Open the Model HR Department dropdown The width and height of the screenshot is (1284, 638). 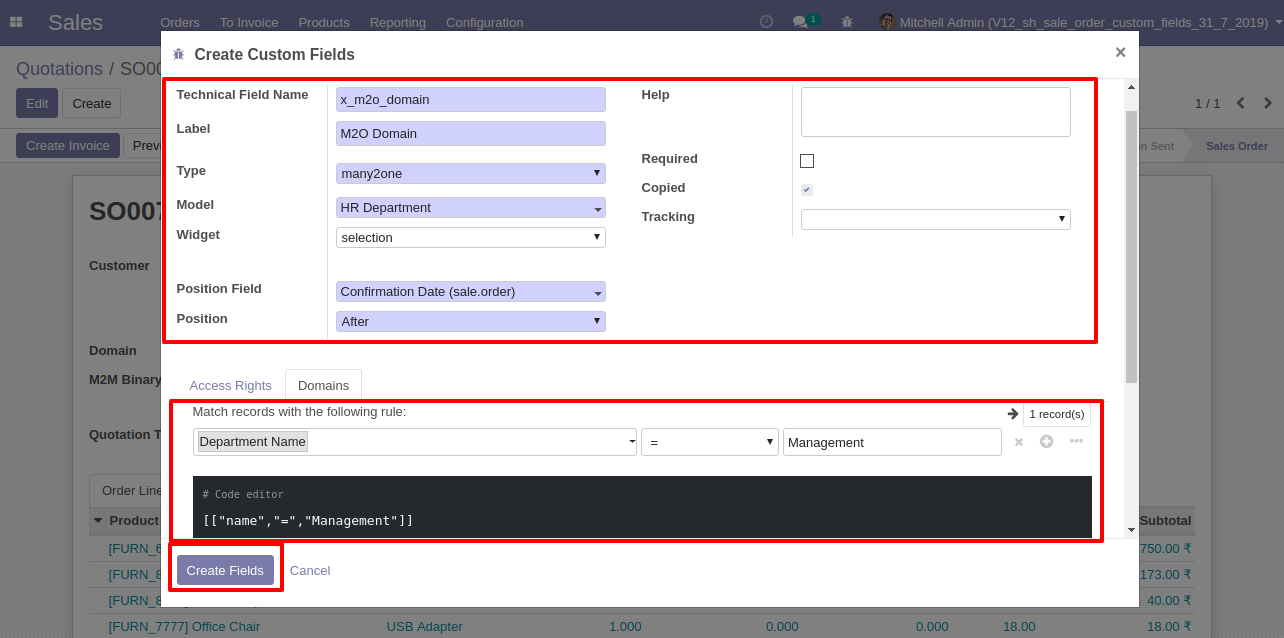(471, 208)
